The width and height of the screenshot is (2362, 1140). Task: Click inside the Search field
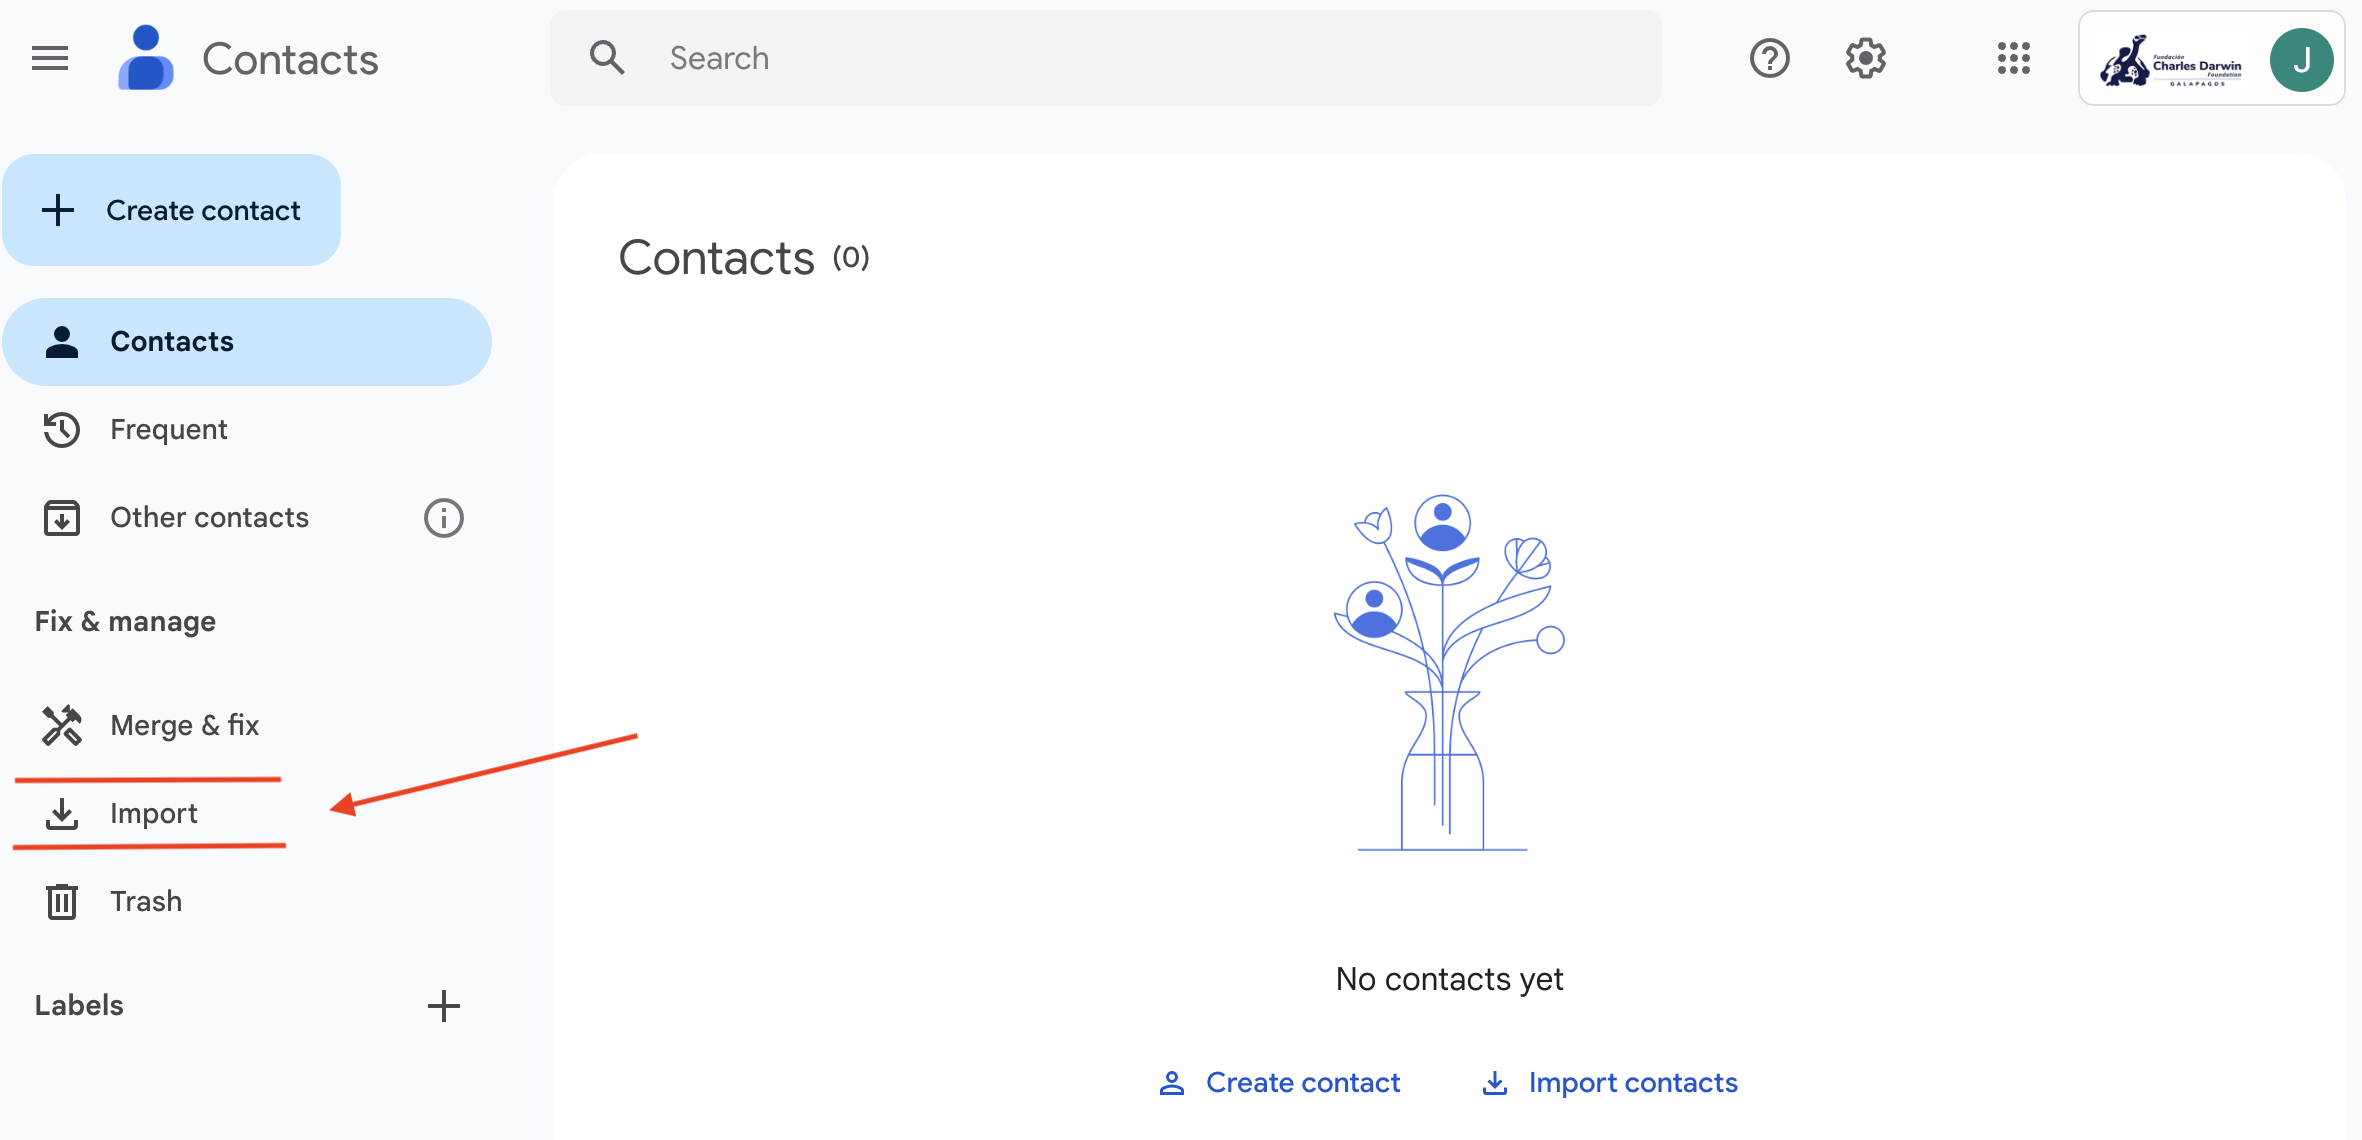pos(1106,58)
